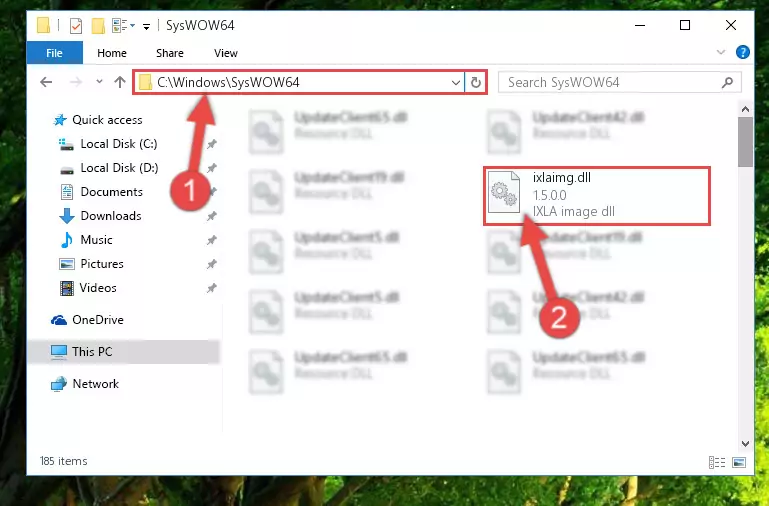Image resolution: width=769 pixels, height=506 pixels.
Task: Open the address bar history dropdown
Action: click(x=456, y=82)
